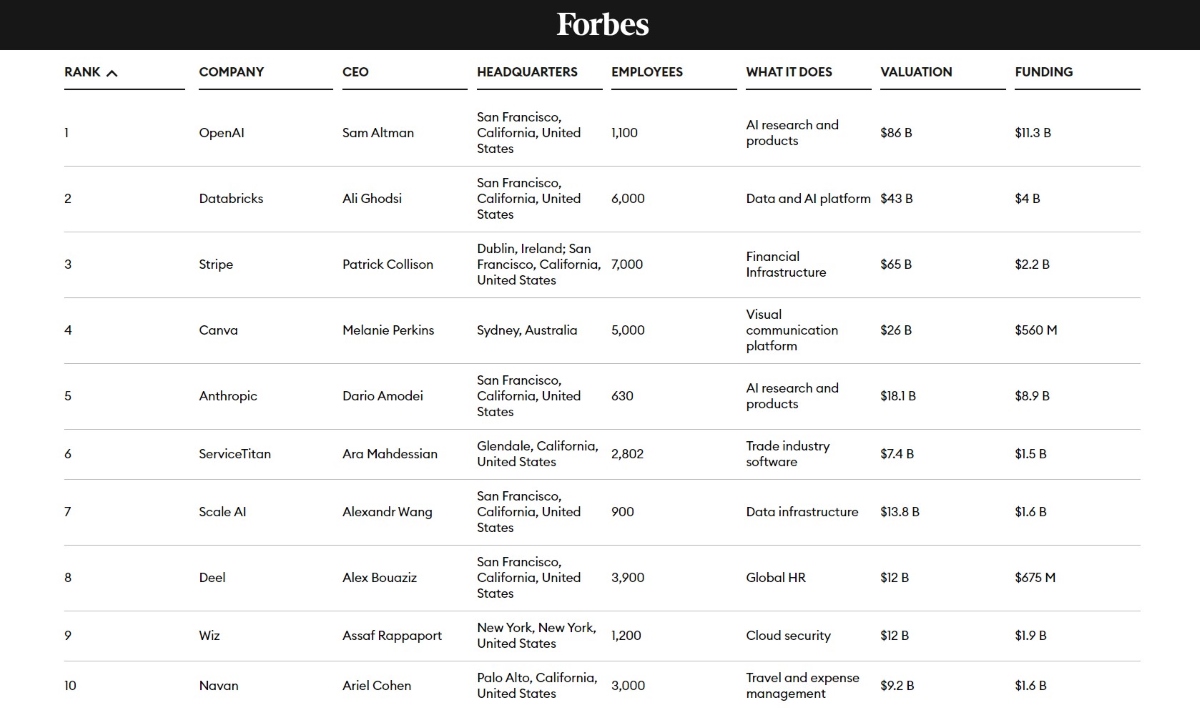The height and width of the screenshot is (708, 1200).
Task: Sort by the EMPLOYEES column header
Action: coord(647,72)
